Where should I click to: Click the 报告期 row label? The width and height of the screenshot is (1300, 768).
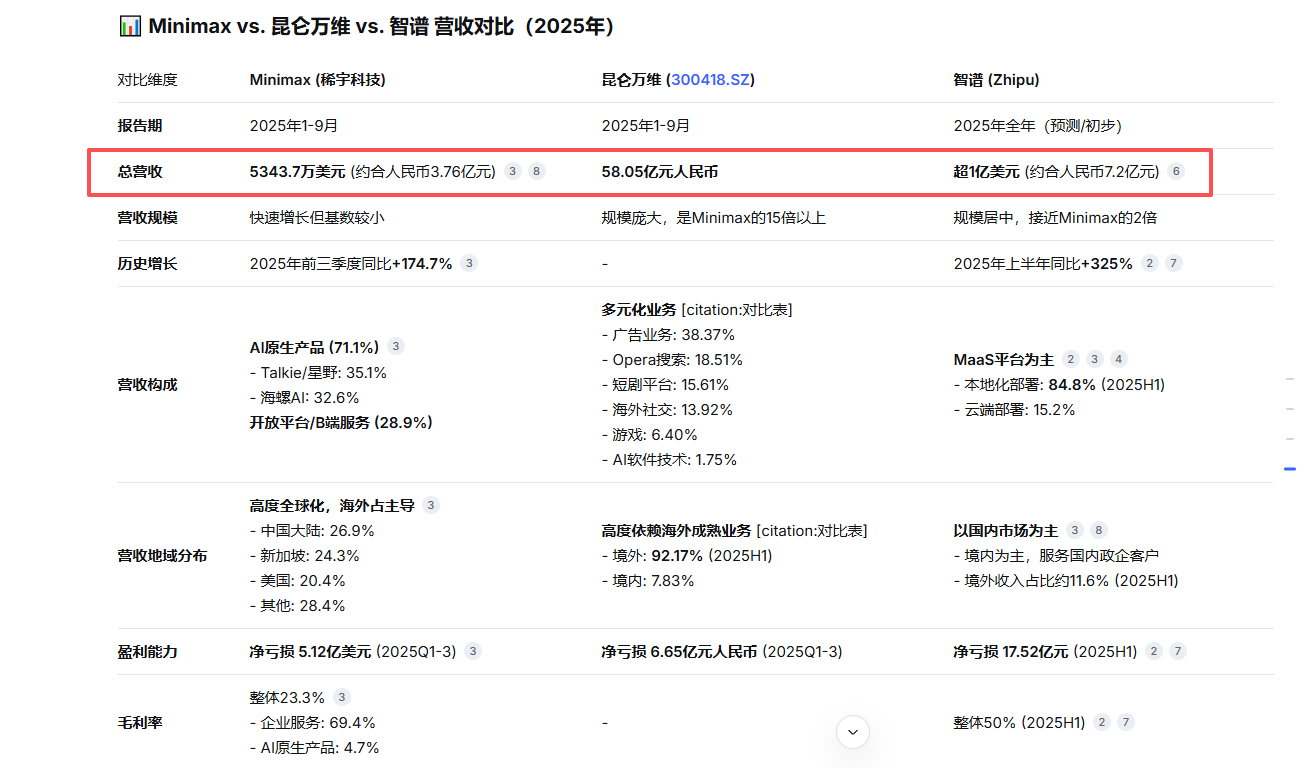(x=140, y=126)
